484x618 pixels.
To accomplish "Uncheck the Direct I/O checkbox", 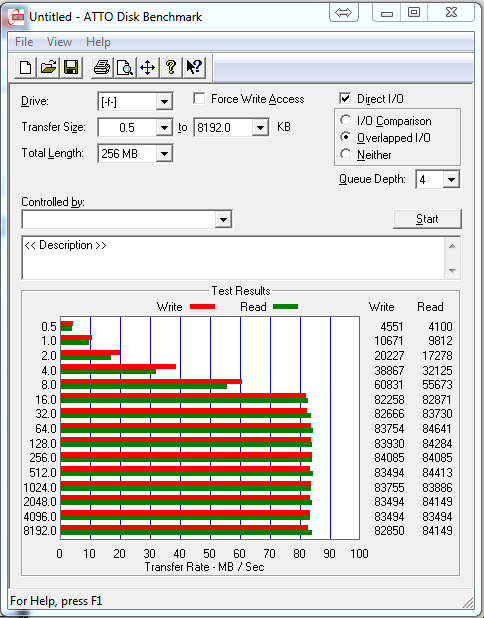I will pyautogui.click(x=345, y=98).
